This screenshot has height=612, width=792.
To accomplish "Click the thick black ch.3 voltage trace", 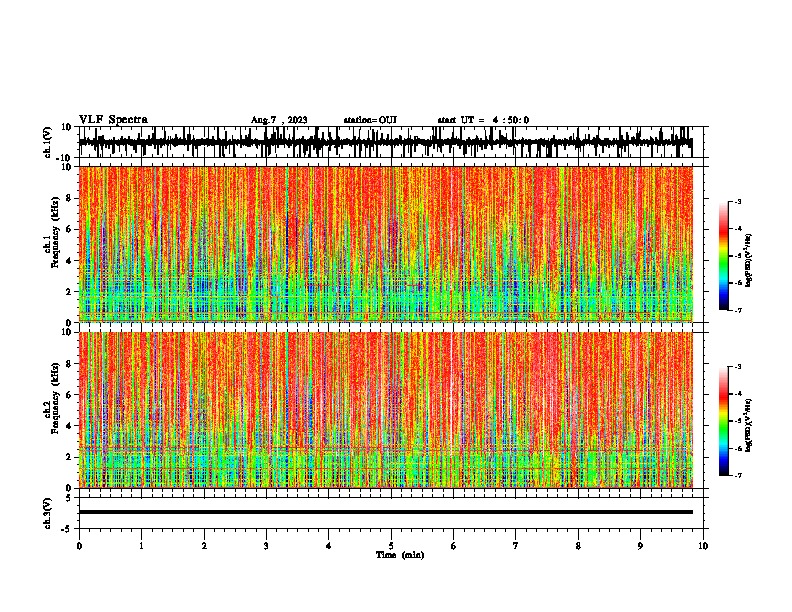I will pos(385,512).
